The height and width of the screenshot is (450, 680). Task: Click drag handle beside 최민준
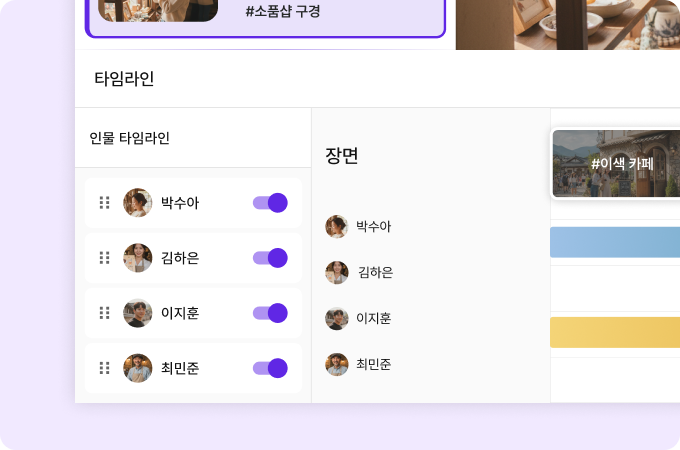pyautogui.click(x=104, y=368)
